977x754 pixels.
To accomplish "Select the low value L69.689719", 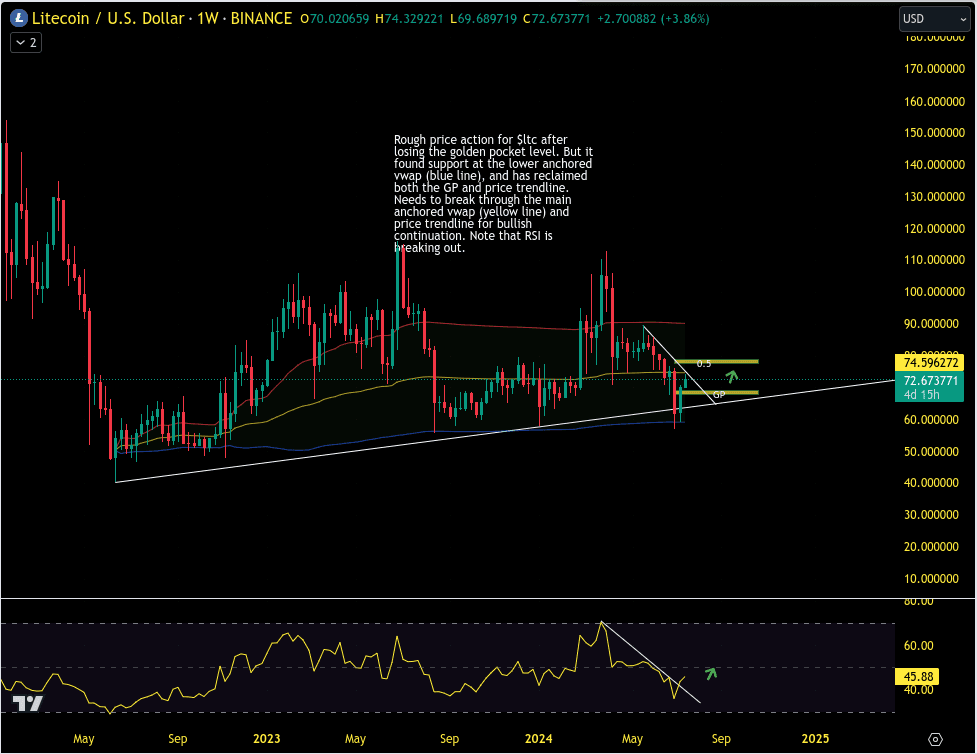I will click(482, 19).
